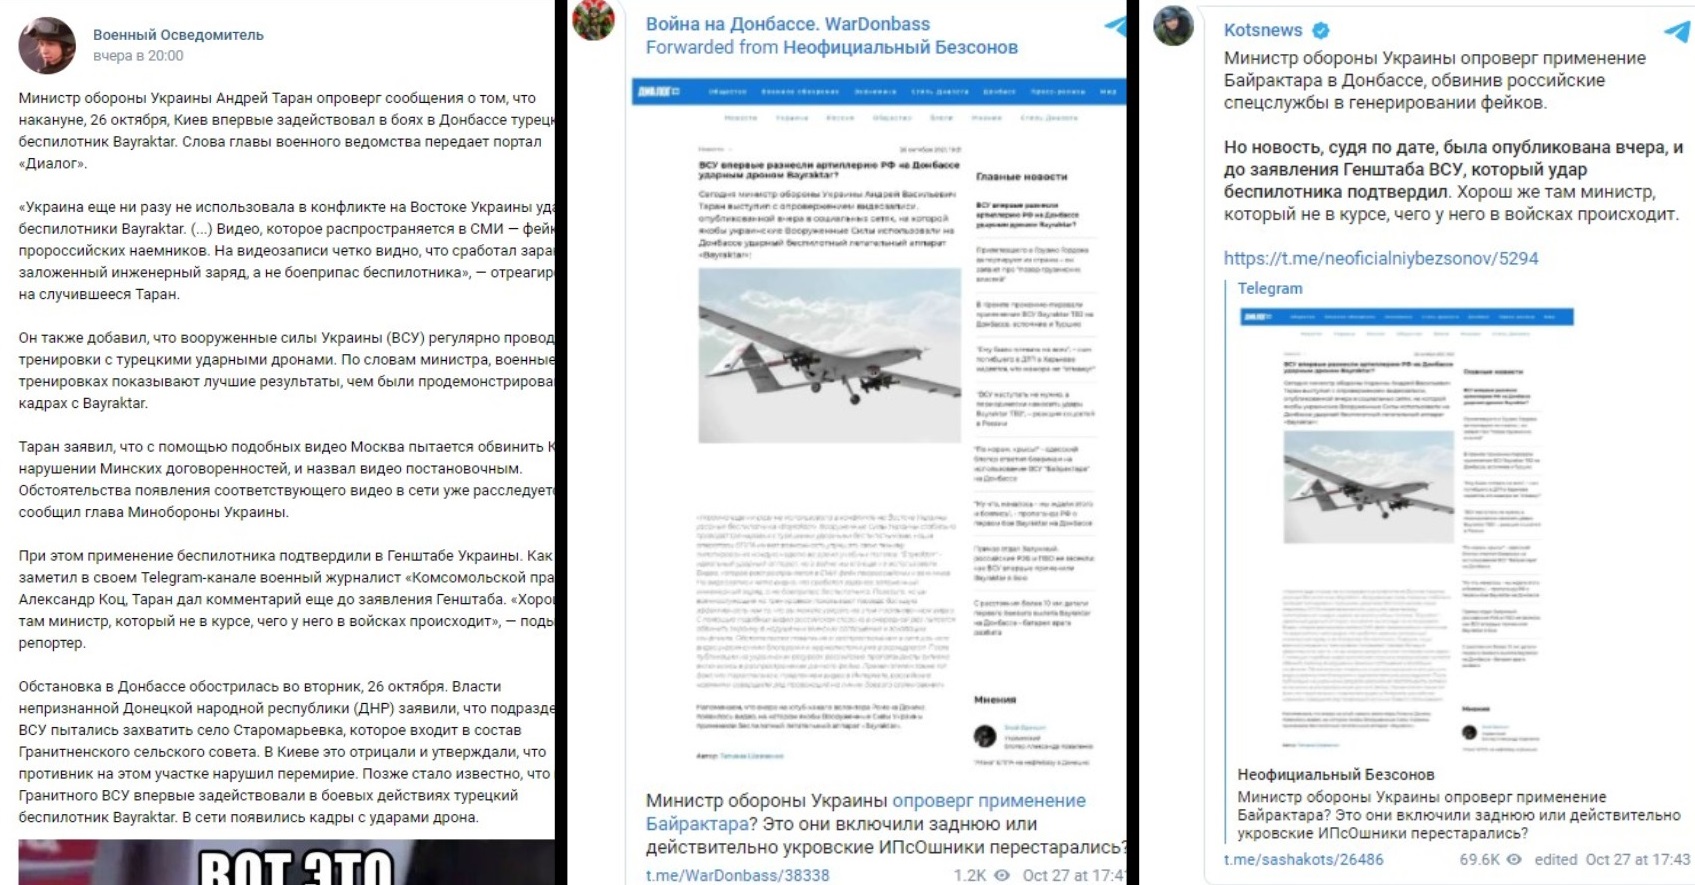Click the опроверг применение Байрактара hyperlink
Image resolution: width=1695 pixels, height=885 pixels.
tap(866, 812)
